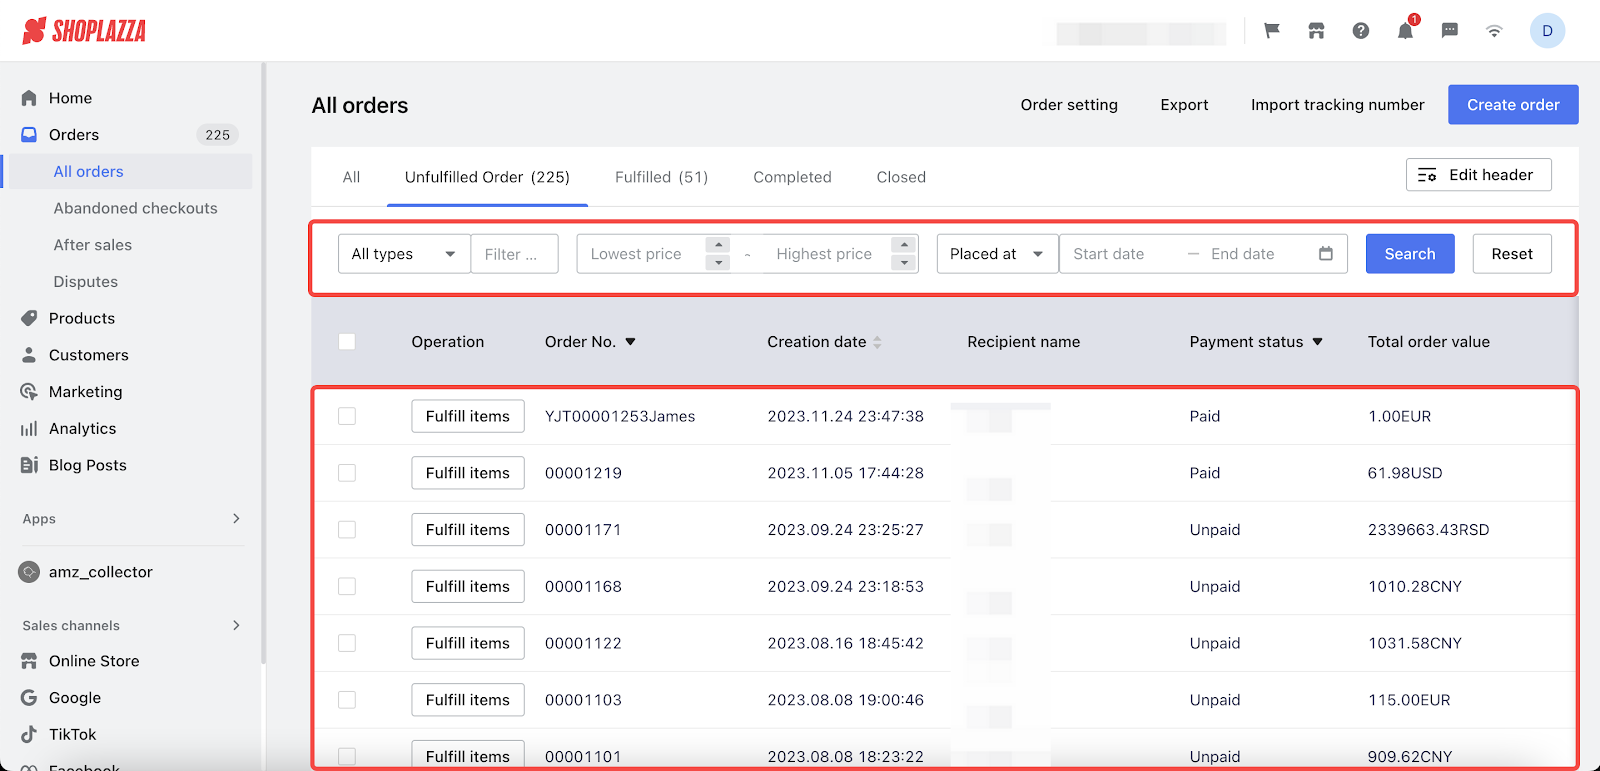This screenshot has height=771, width=1600.
Task: Click the amz_collector app icon
Action: click(x=29, y=572)
